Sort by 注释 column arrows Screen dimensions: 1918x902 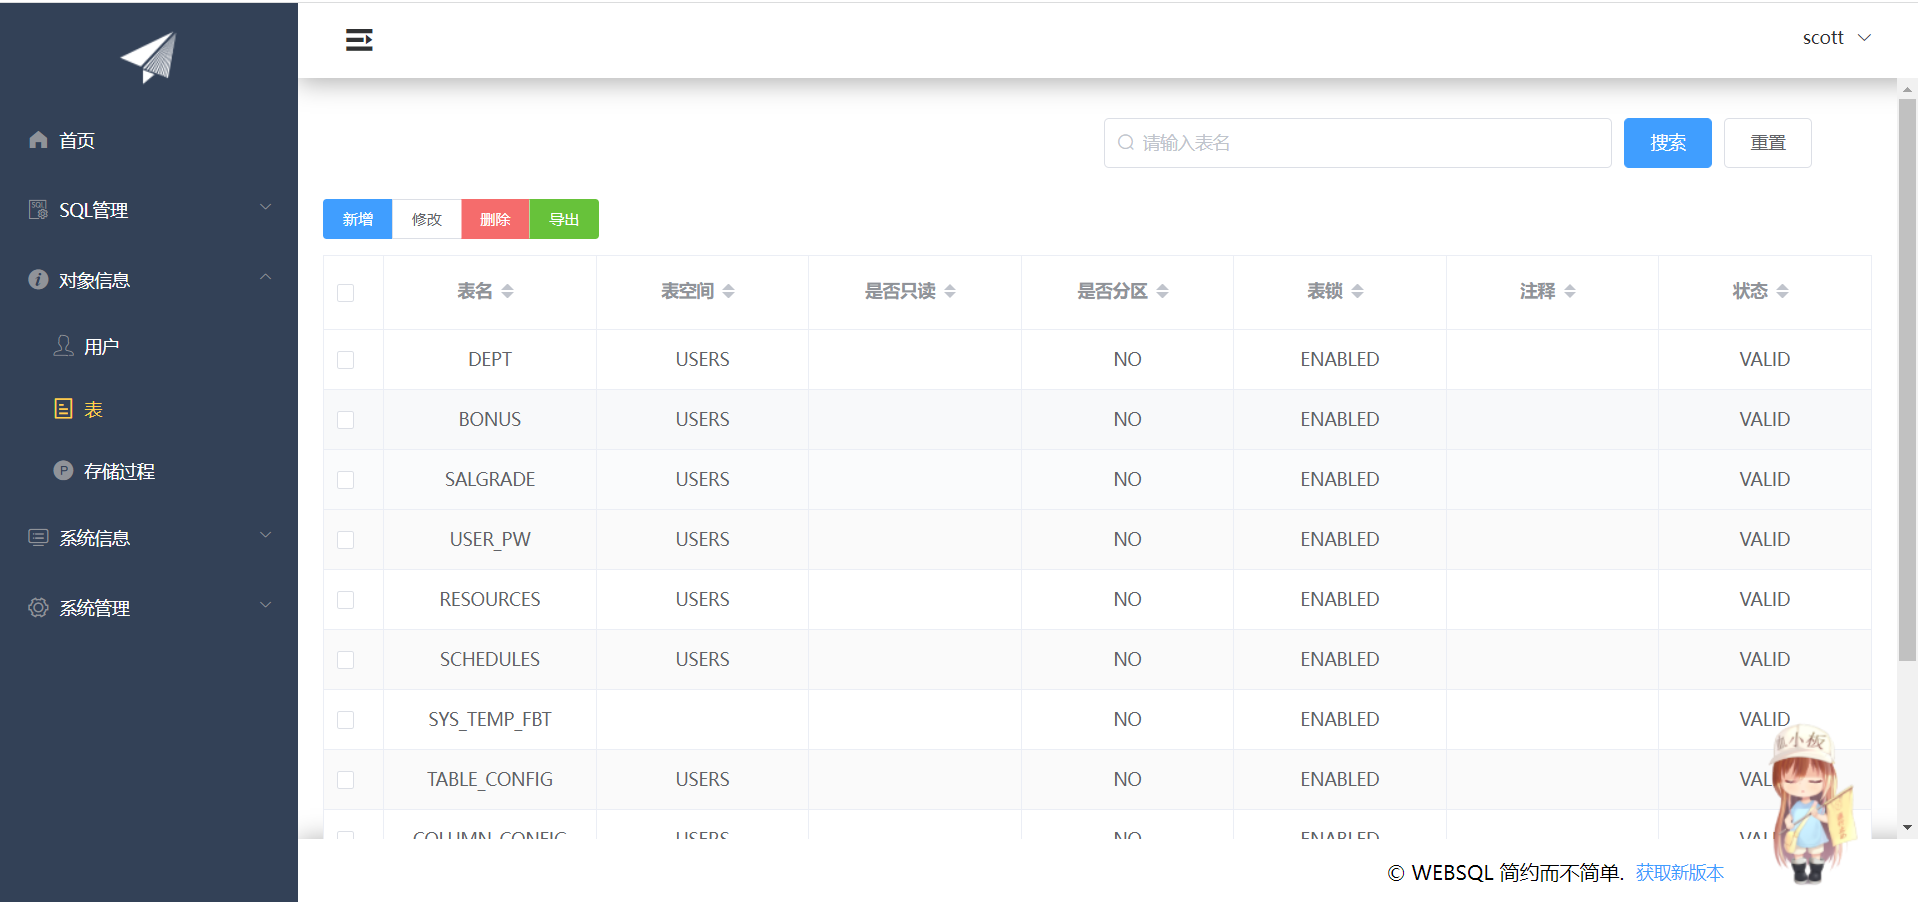coord(1570,291)
